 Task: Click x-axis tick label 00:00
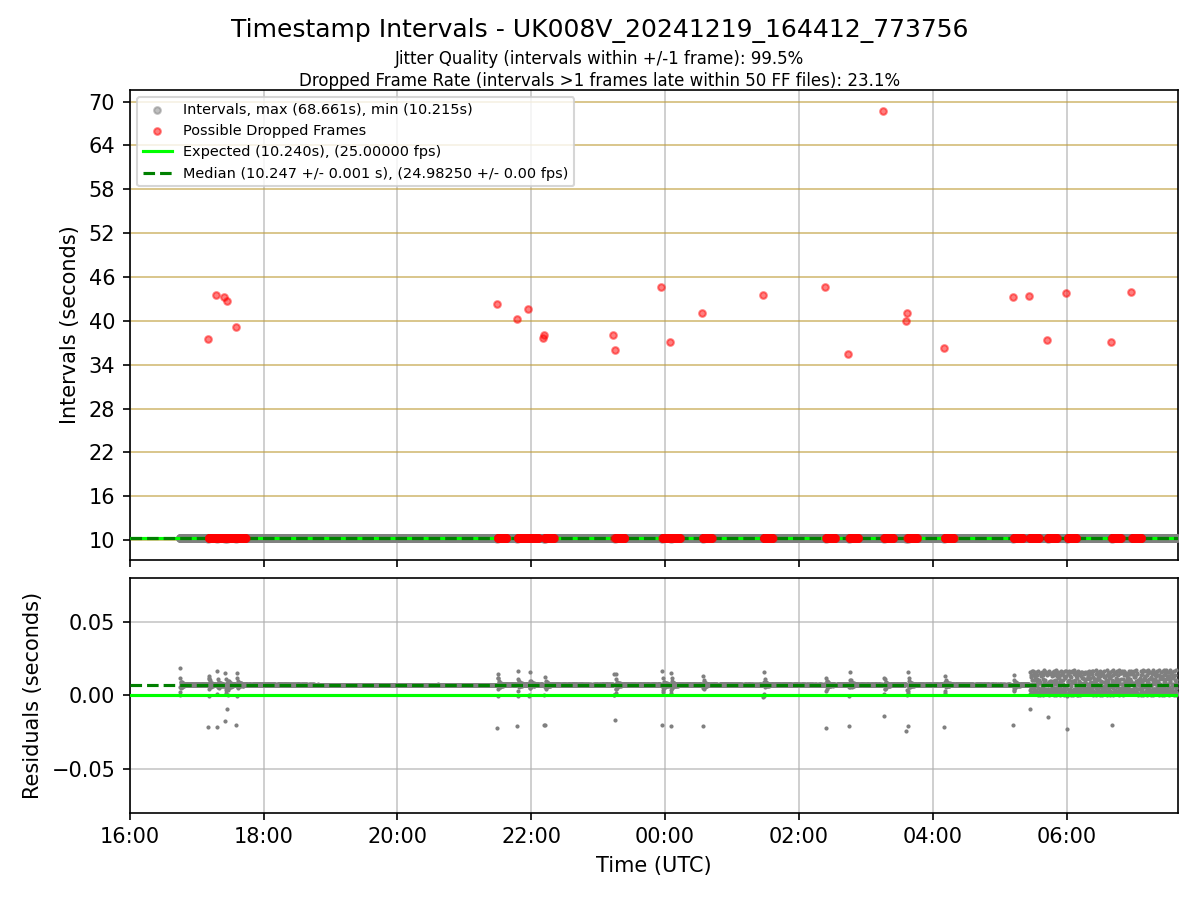[x=665, y=836]
